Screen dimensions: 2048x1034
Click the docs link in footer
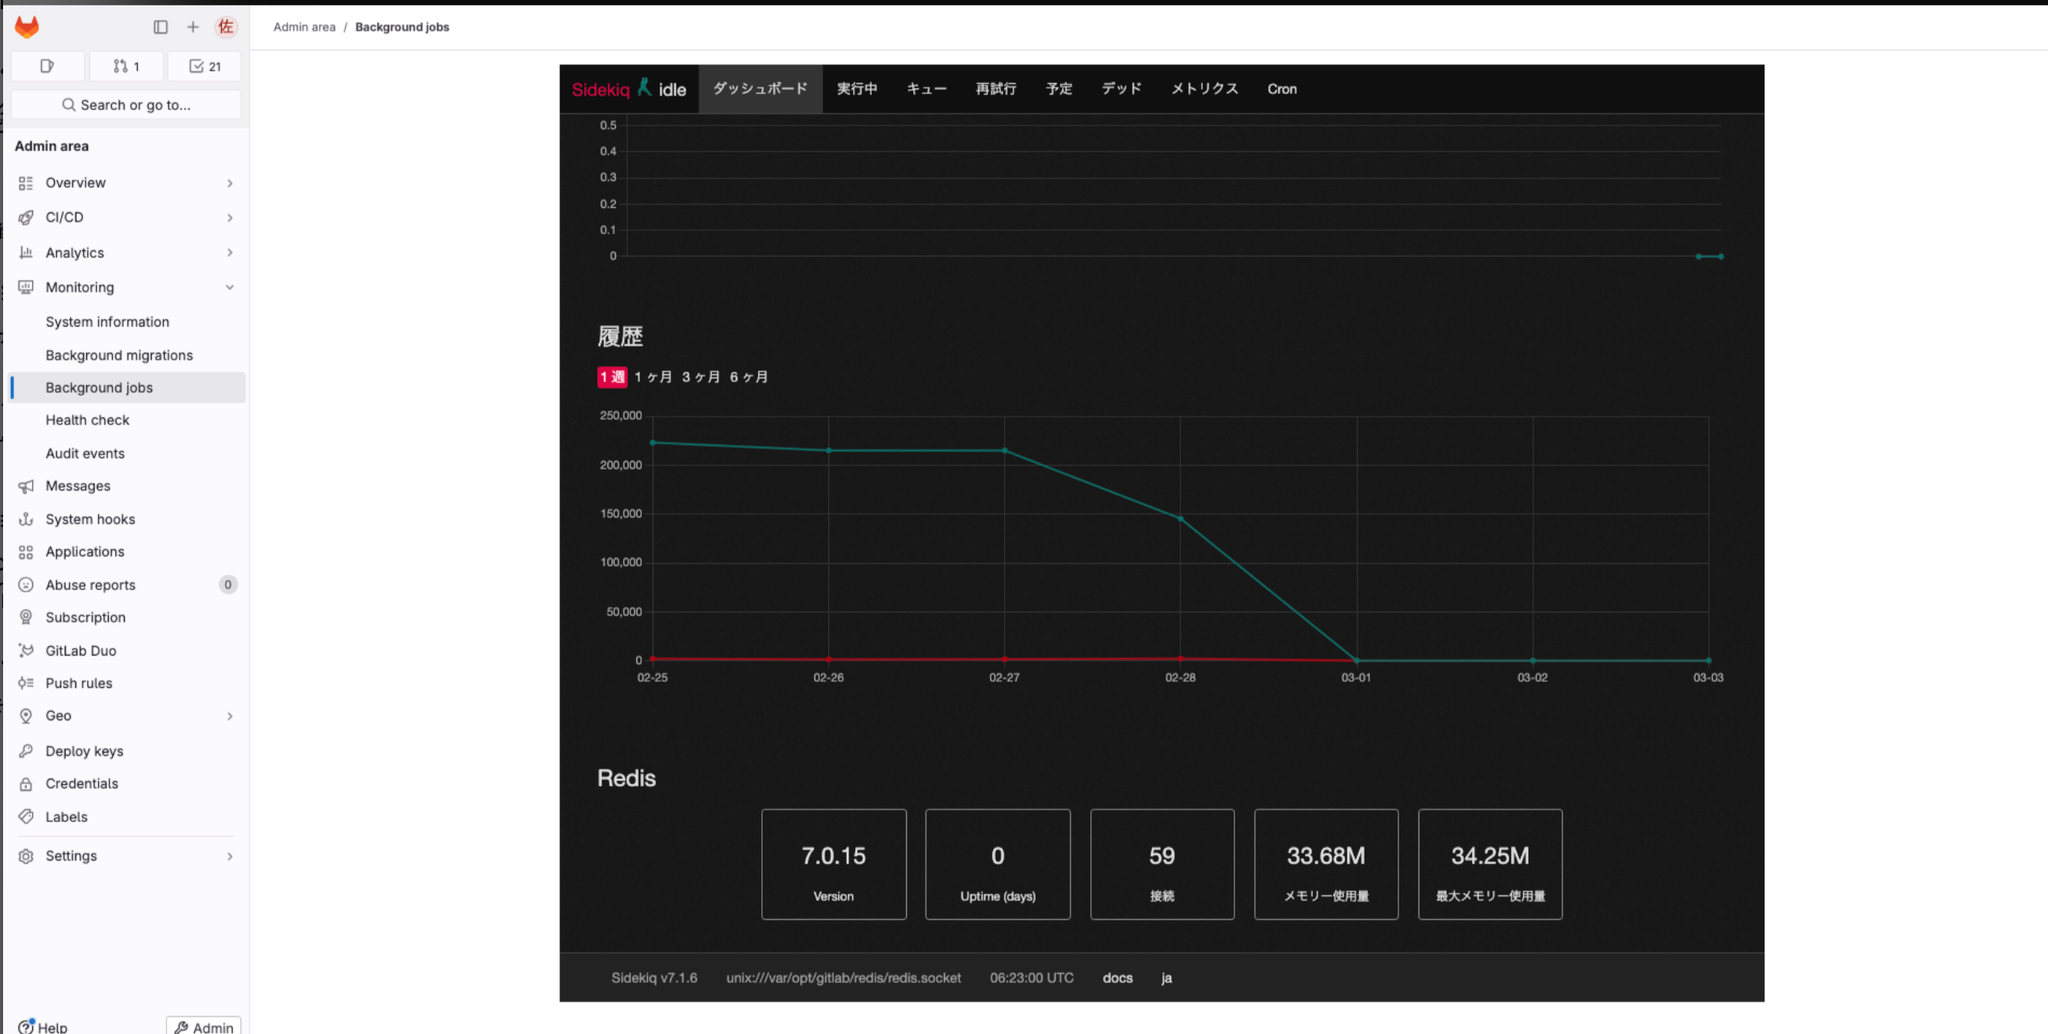(1117, 978)
